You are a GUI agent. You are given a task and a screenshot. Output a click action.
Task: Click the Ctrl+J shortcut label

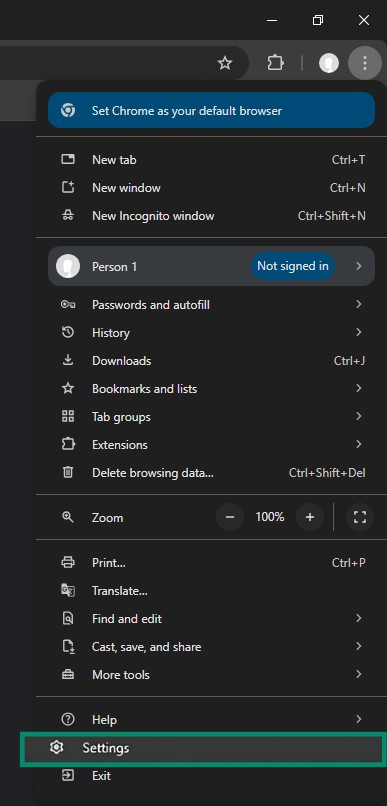pos(349,360)
